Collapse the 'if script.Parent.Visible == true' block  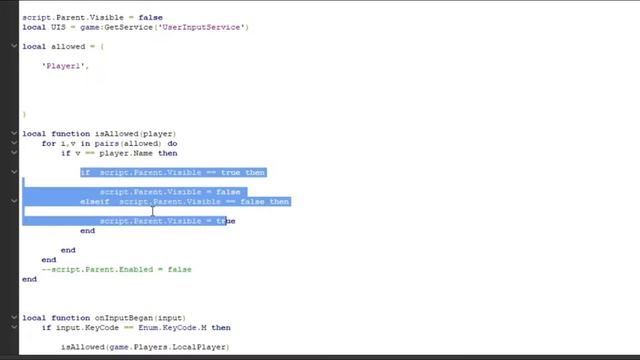[14, 172]
